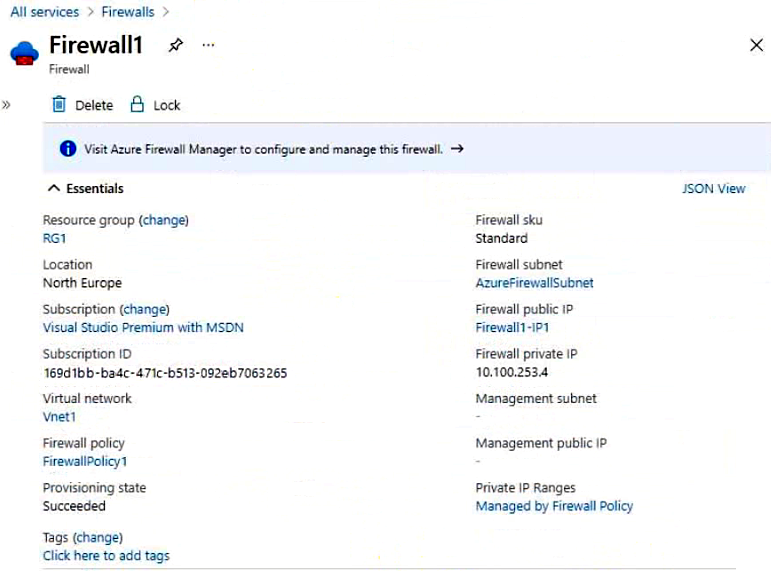775x575 pixels.
Task: Click the blue info icon in the banner
Action: 68,149
